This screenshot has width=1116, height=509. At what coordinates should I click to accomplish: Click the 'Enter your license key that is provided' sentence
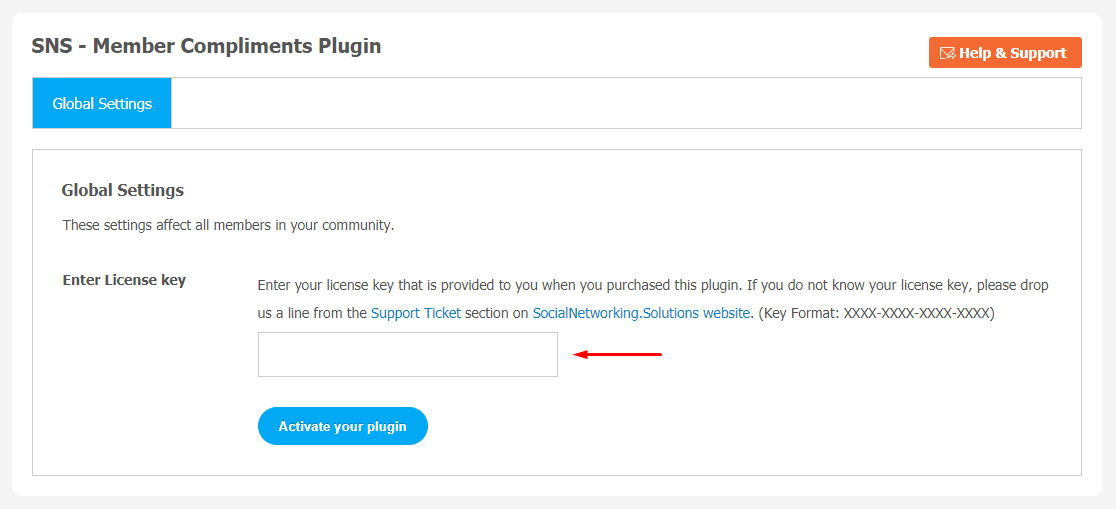(x=500, y=285)
